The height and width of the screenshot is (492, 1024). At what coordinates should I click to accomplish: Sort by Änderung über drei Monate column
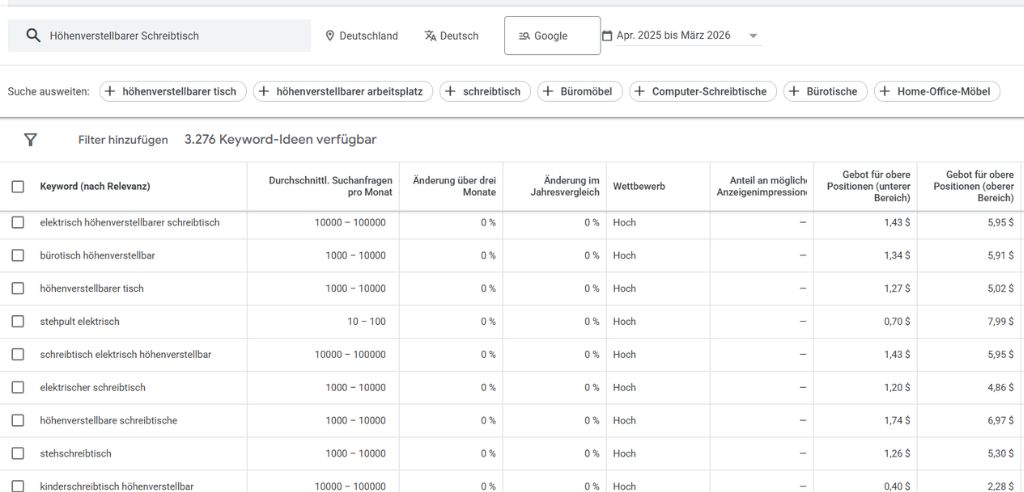pos(454,186)
